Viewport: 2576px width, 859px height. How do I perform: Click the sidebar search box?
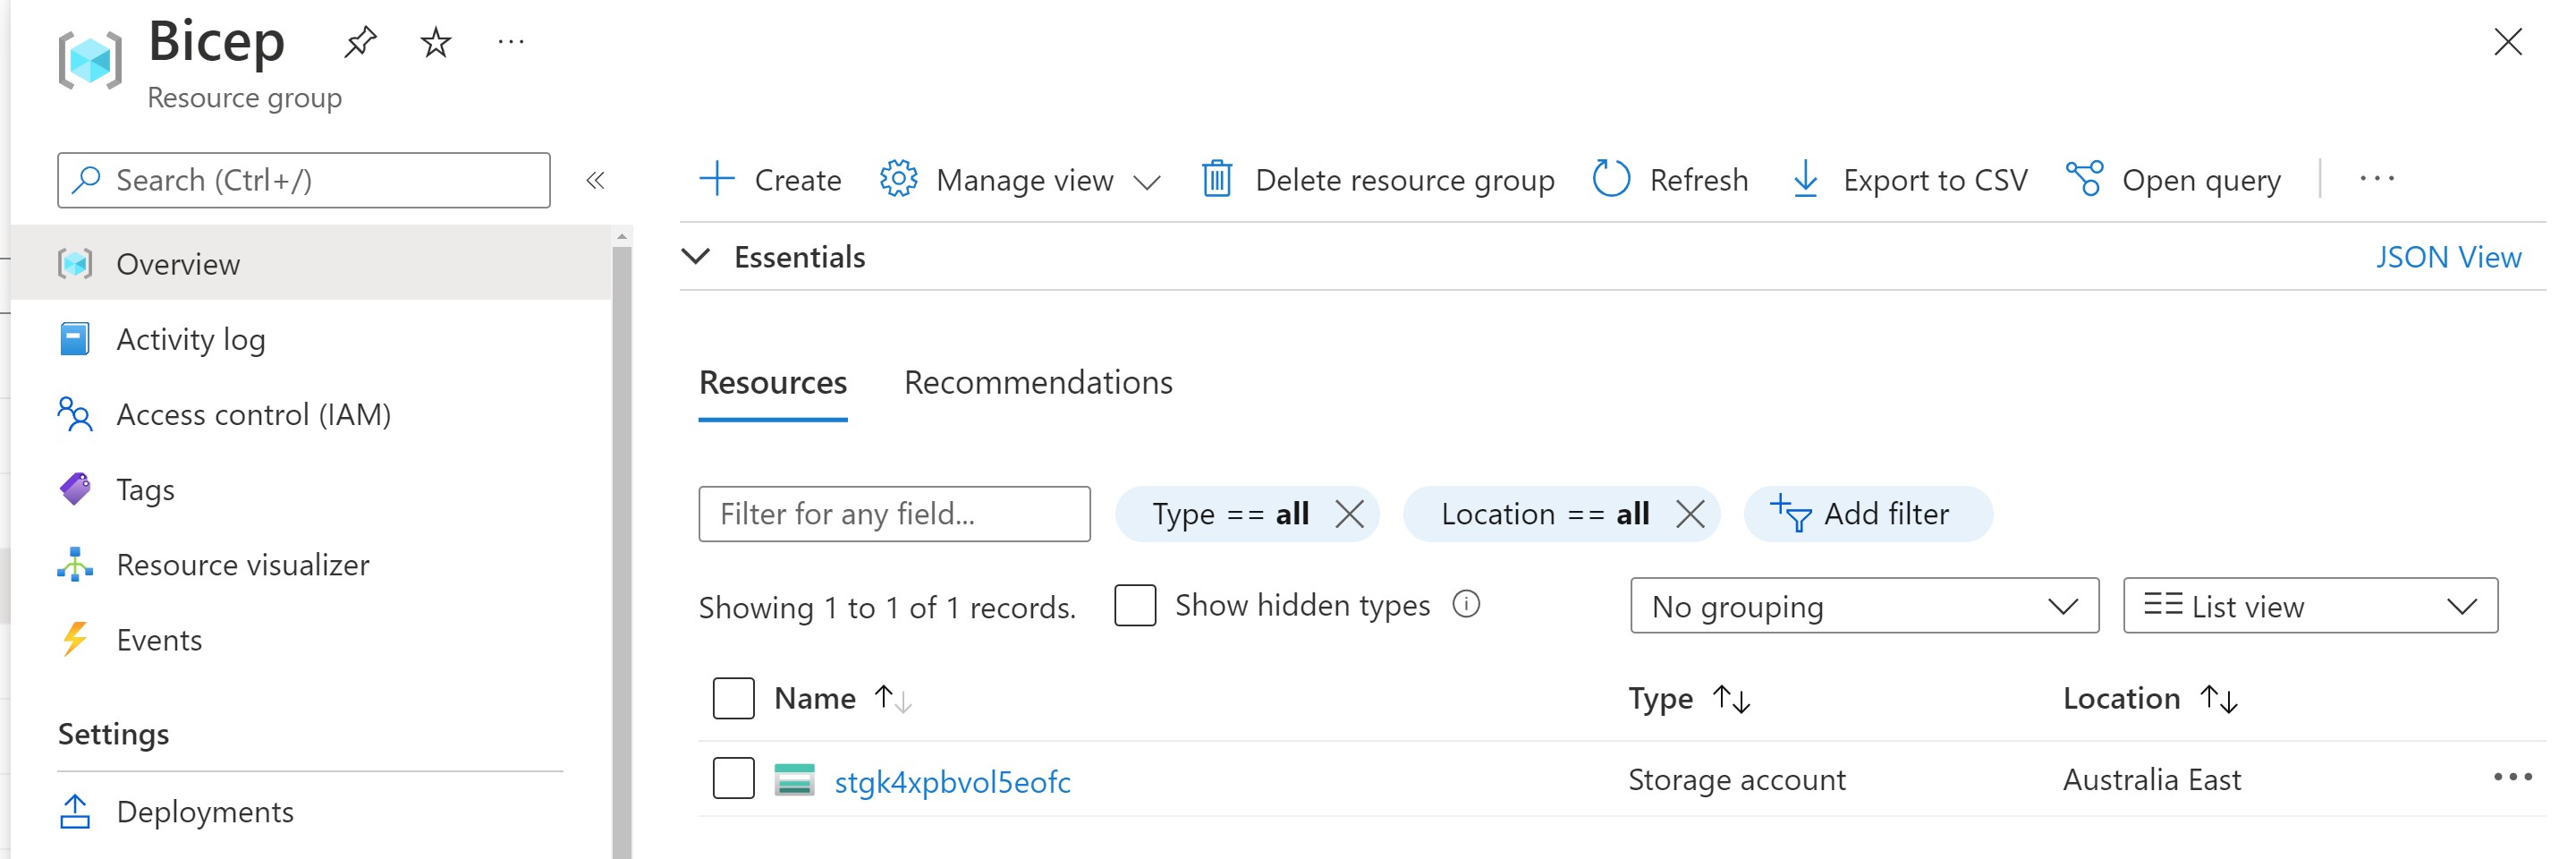click(x=304, y=180)
